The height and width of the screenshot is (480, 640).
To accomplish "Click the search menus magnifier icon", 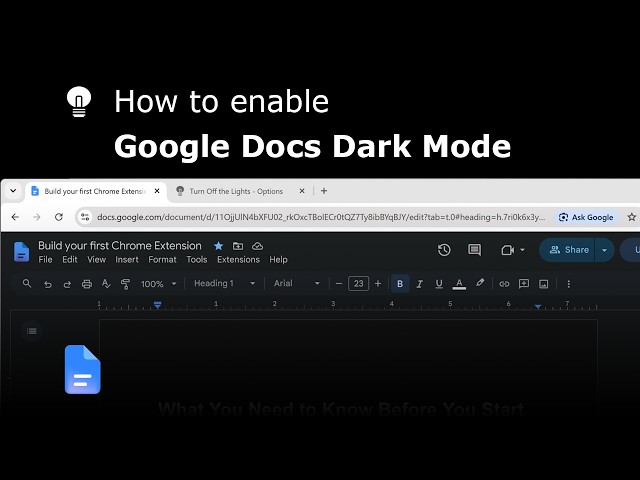I will tap(27, 283).
